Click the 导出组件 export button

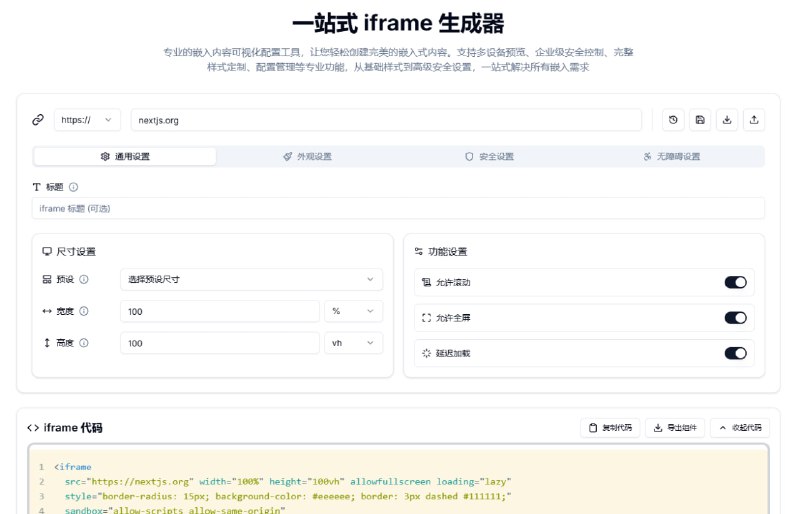pyautogui.click(x=675, y=428)
